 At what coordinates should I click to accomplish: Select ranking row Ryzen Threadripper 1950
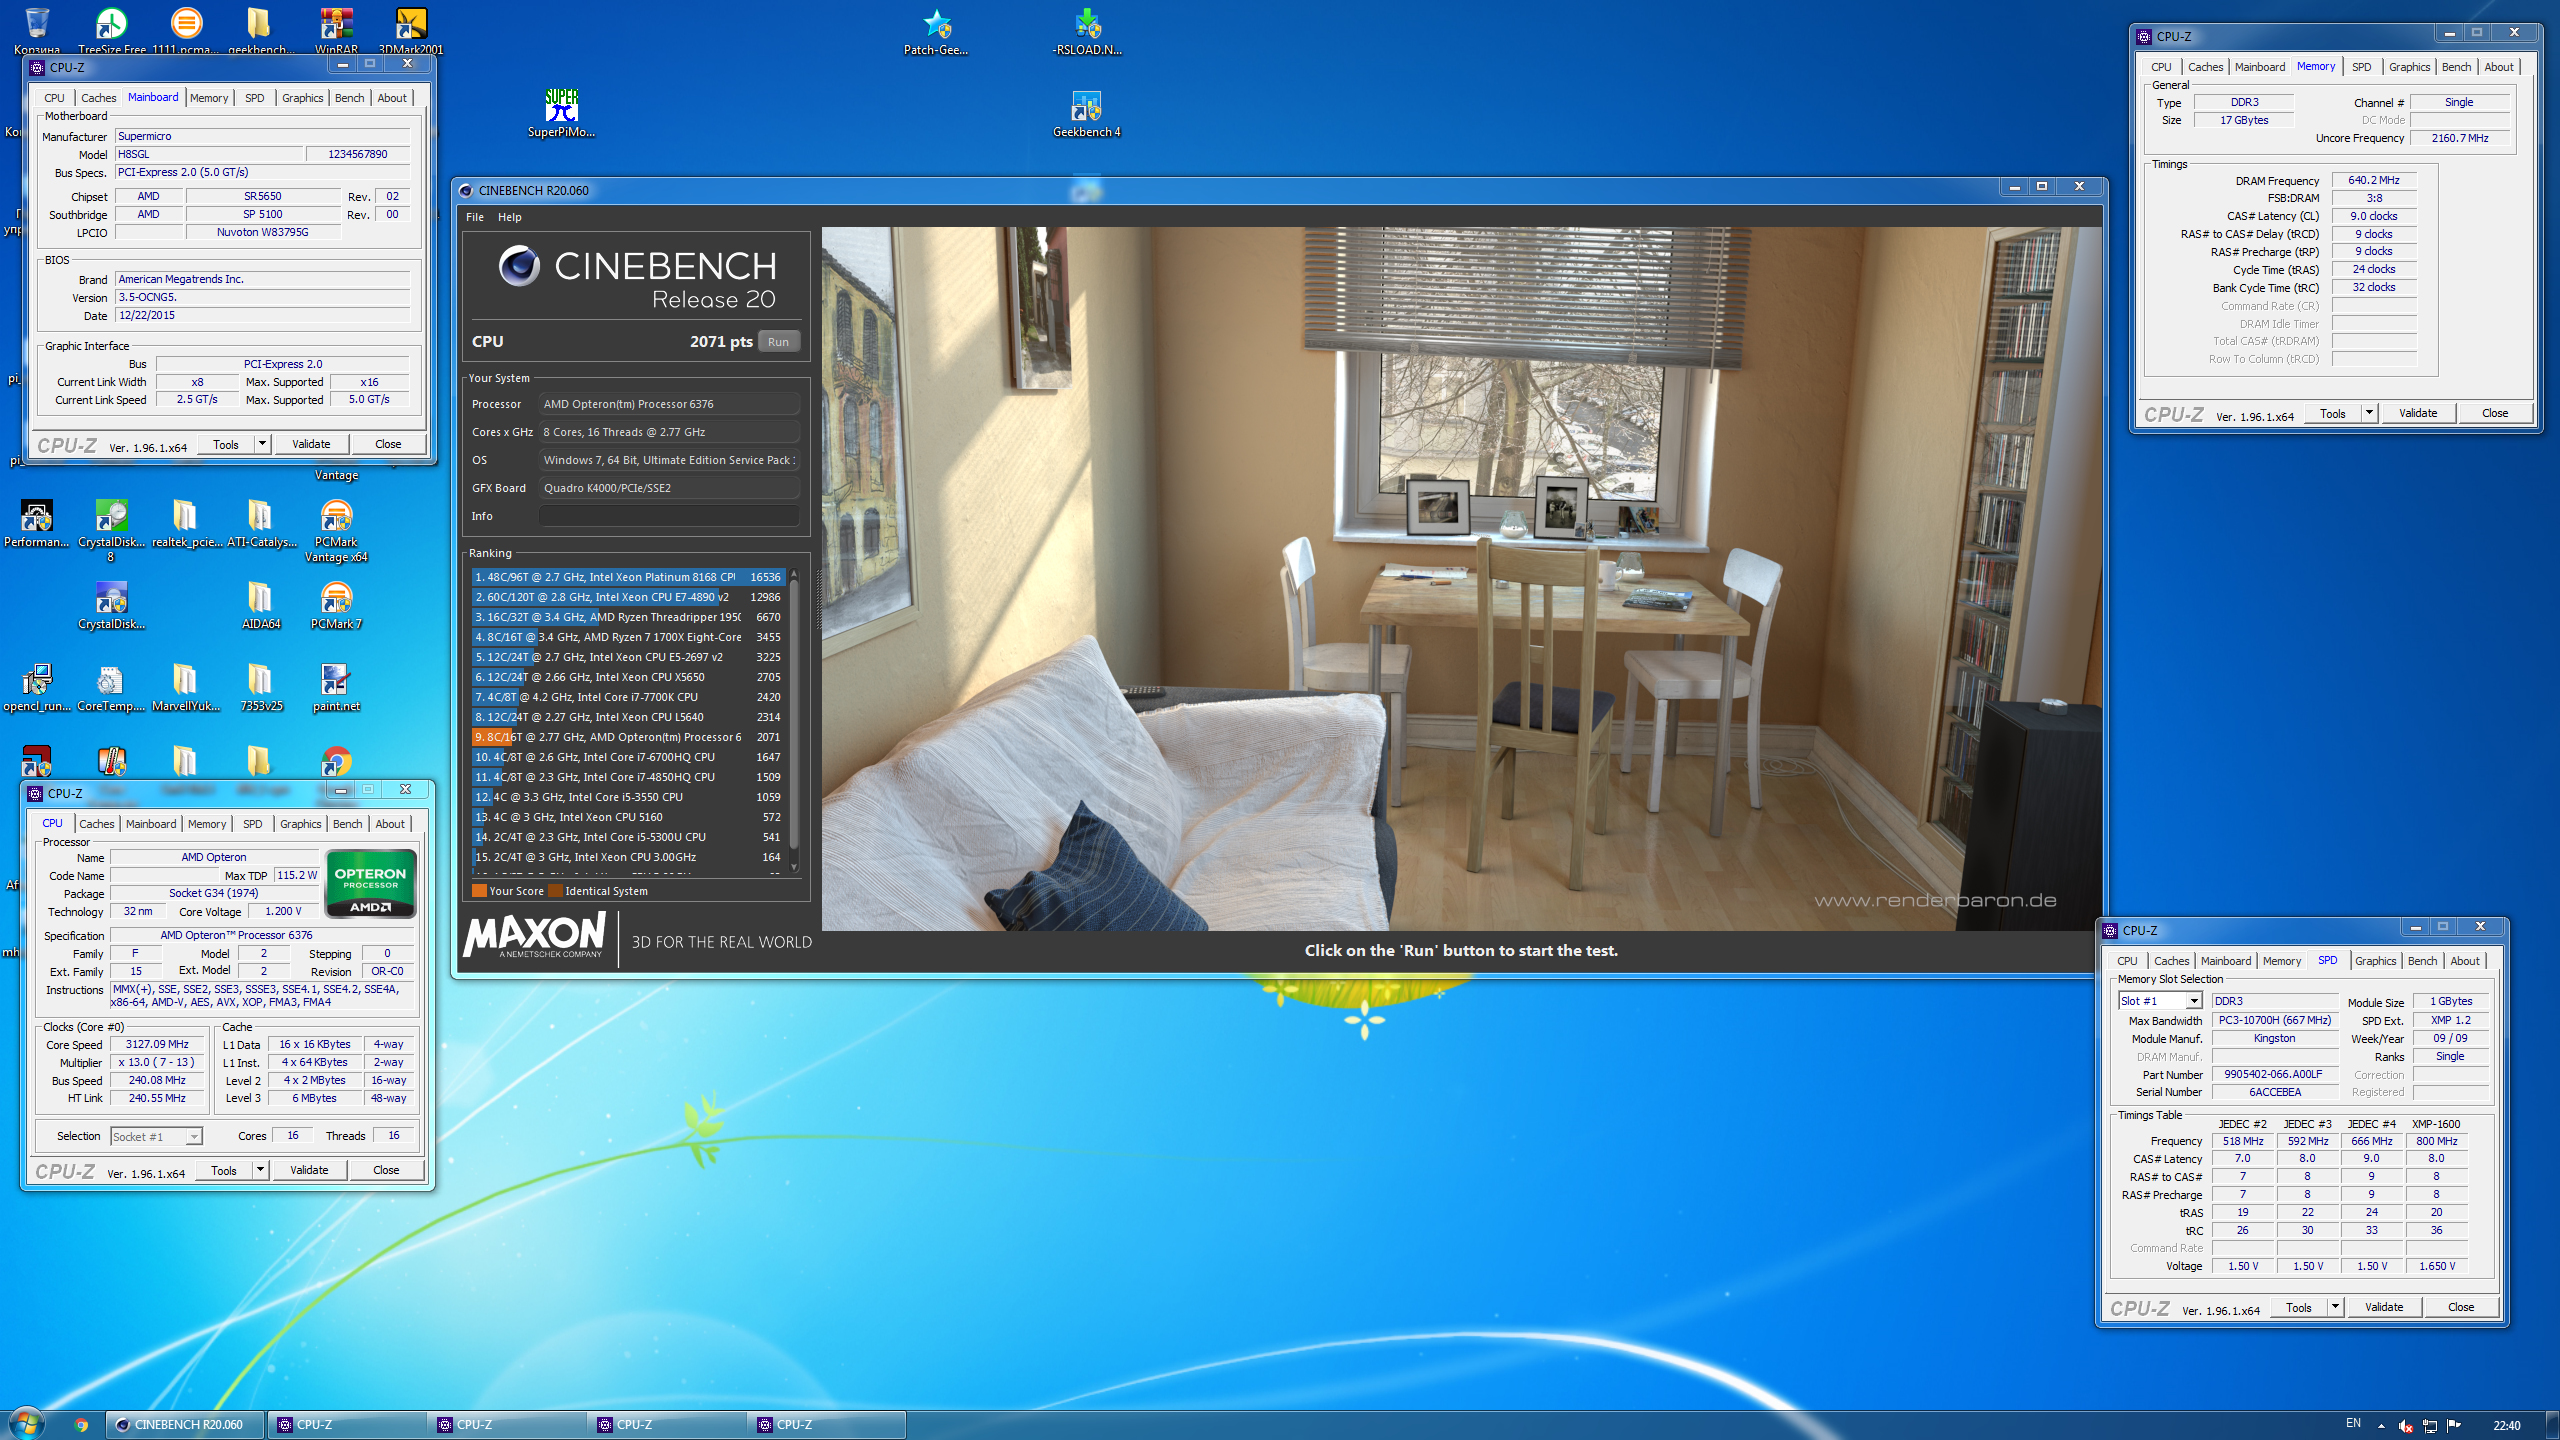coord(628,617)
